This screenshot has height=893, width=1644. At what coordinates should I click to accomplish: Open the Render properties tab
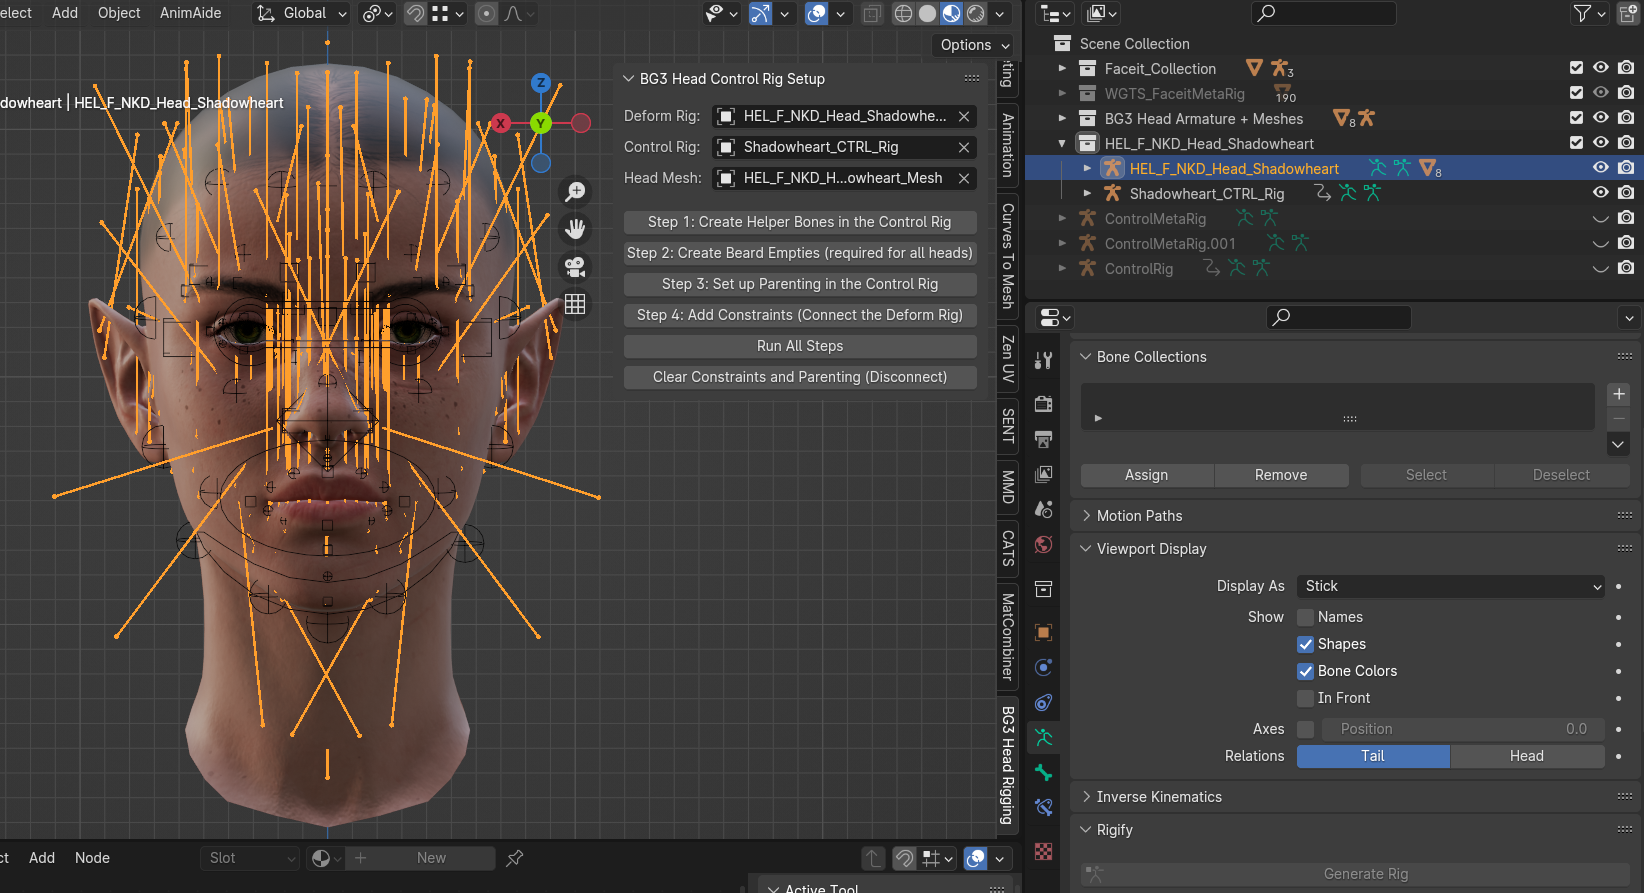pyautogui.click(x=1043, y=404)
